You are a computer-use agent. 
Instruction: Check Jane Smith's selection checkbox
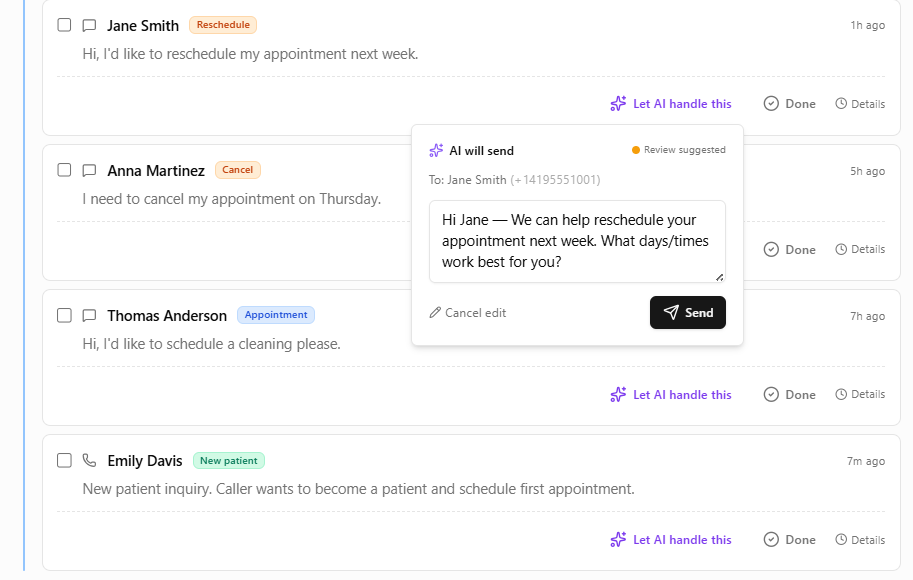click(x=64, y=25)
